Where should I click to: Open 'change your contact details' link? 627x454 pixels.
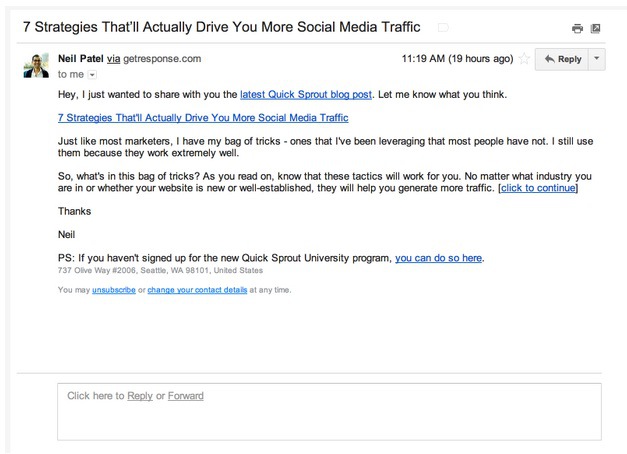tap(197, 290)
